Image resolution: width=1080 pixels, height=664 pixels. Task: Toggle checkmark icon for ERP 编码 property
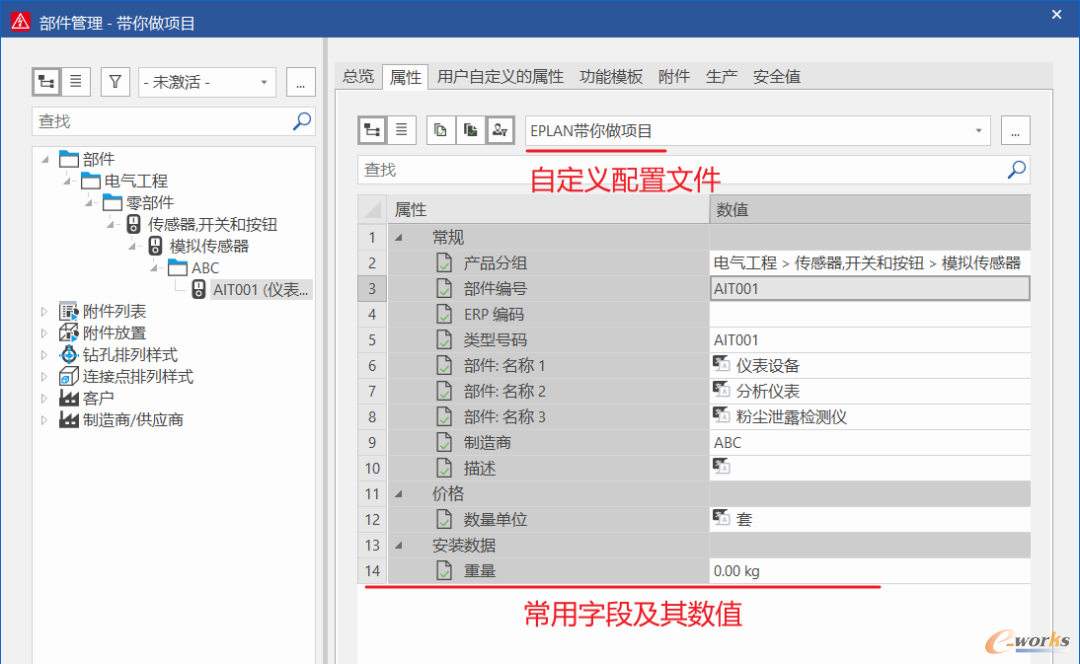click(444, 314)
